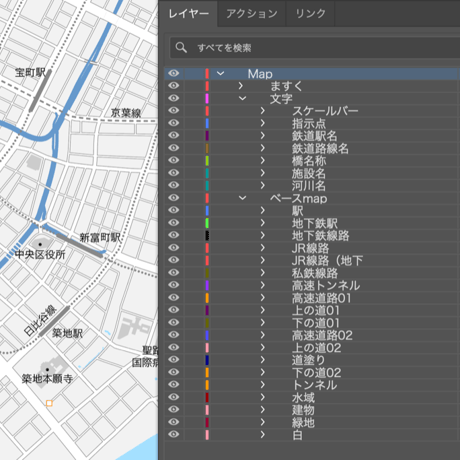The width and height of the screenshot is (460, 460).
Task: Select the 河川名 layer name
Action: (x=309, y=186)
